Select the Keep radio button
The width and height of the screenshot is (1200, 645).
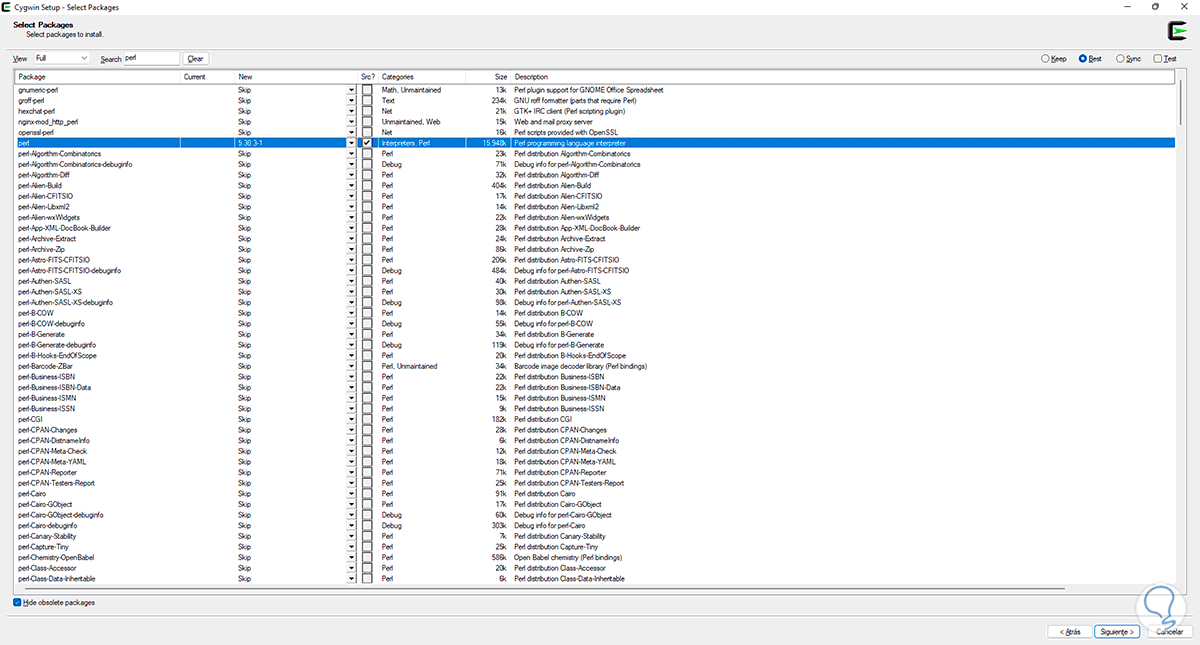(1055, 59)
